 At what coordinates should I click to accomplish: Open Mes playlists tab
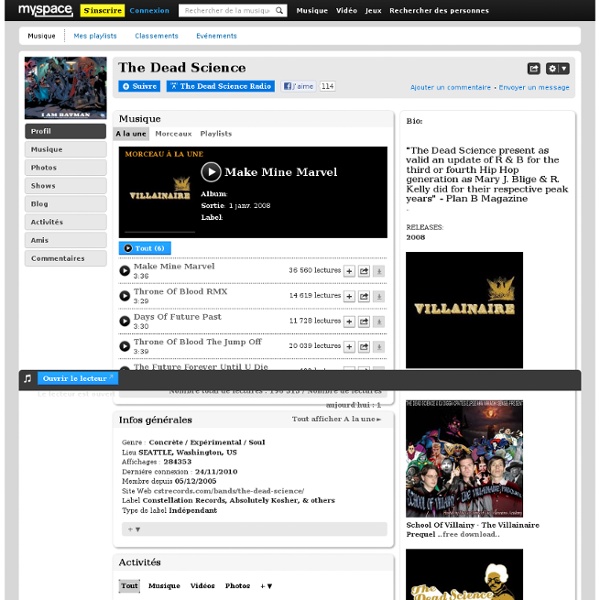[x=95, y=36]
